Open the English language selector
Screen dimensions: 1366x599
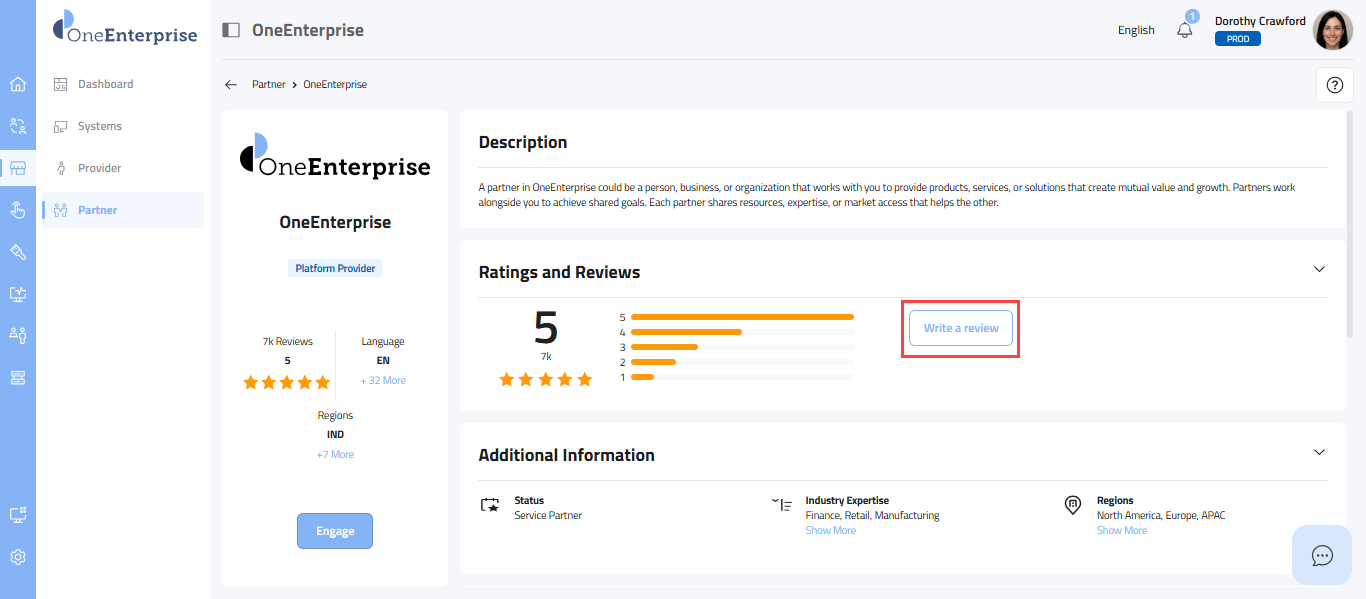pyautogui.click(x=1136, y=30)
